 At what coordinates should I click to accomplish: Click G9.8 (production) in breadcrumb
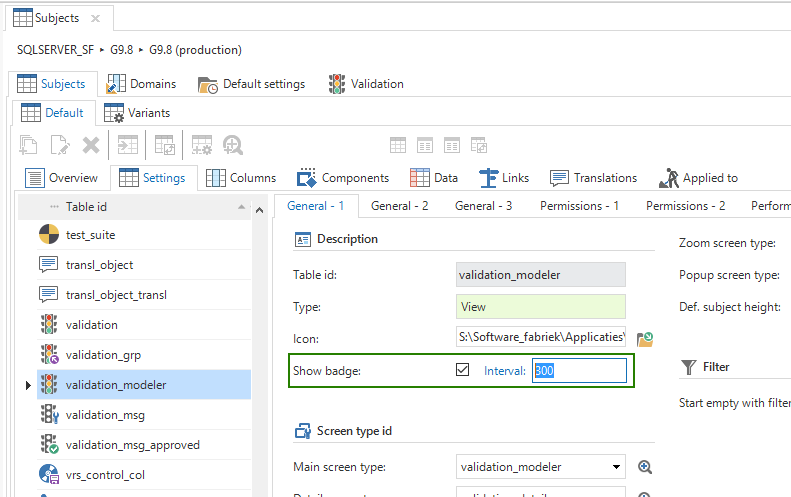click(x=195, y=50)
